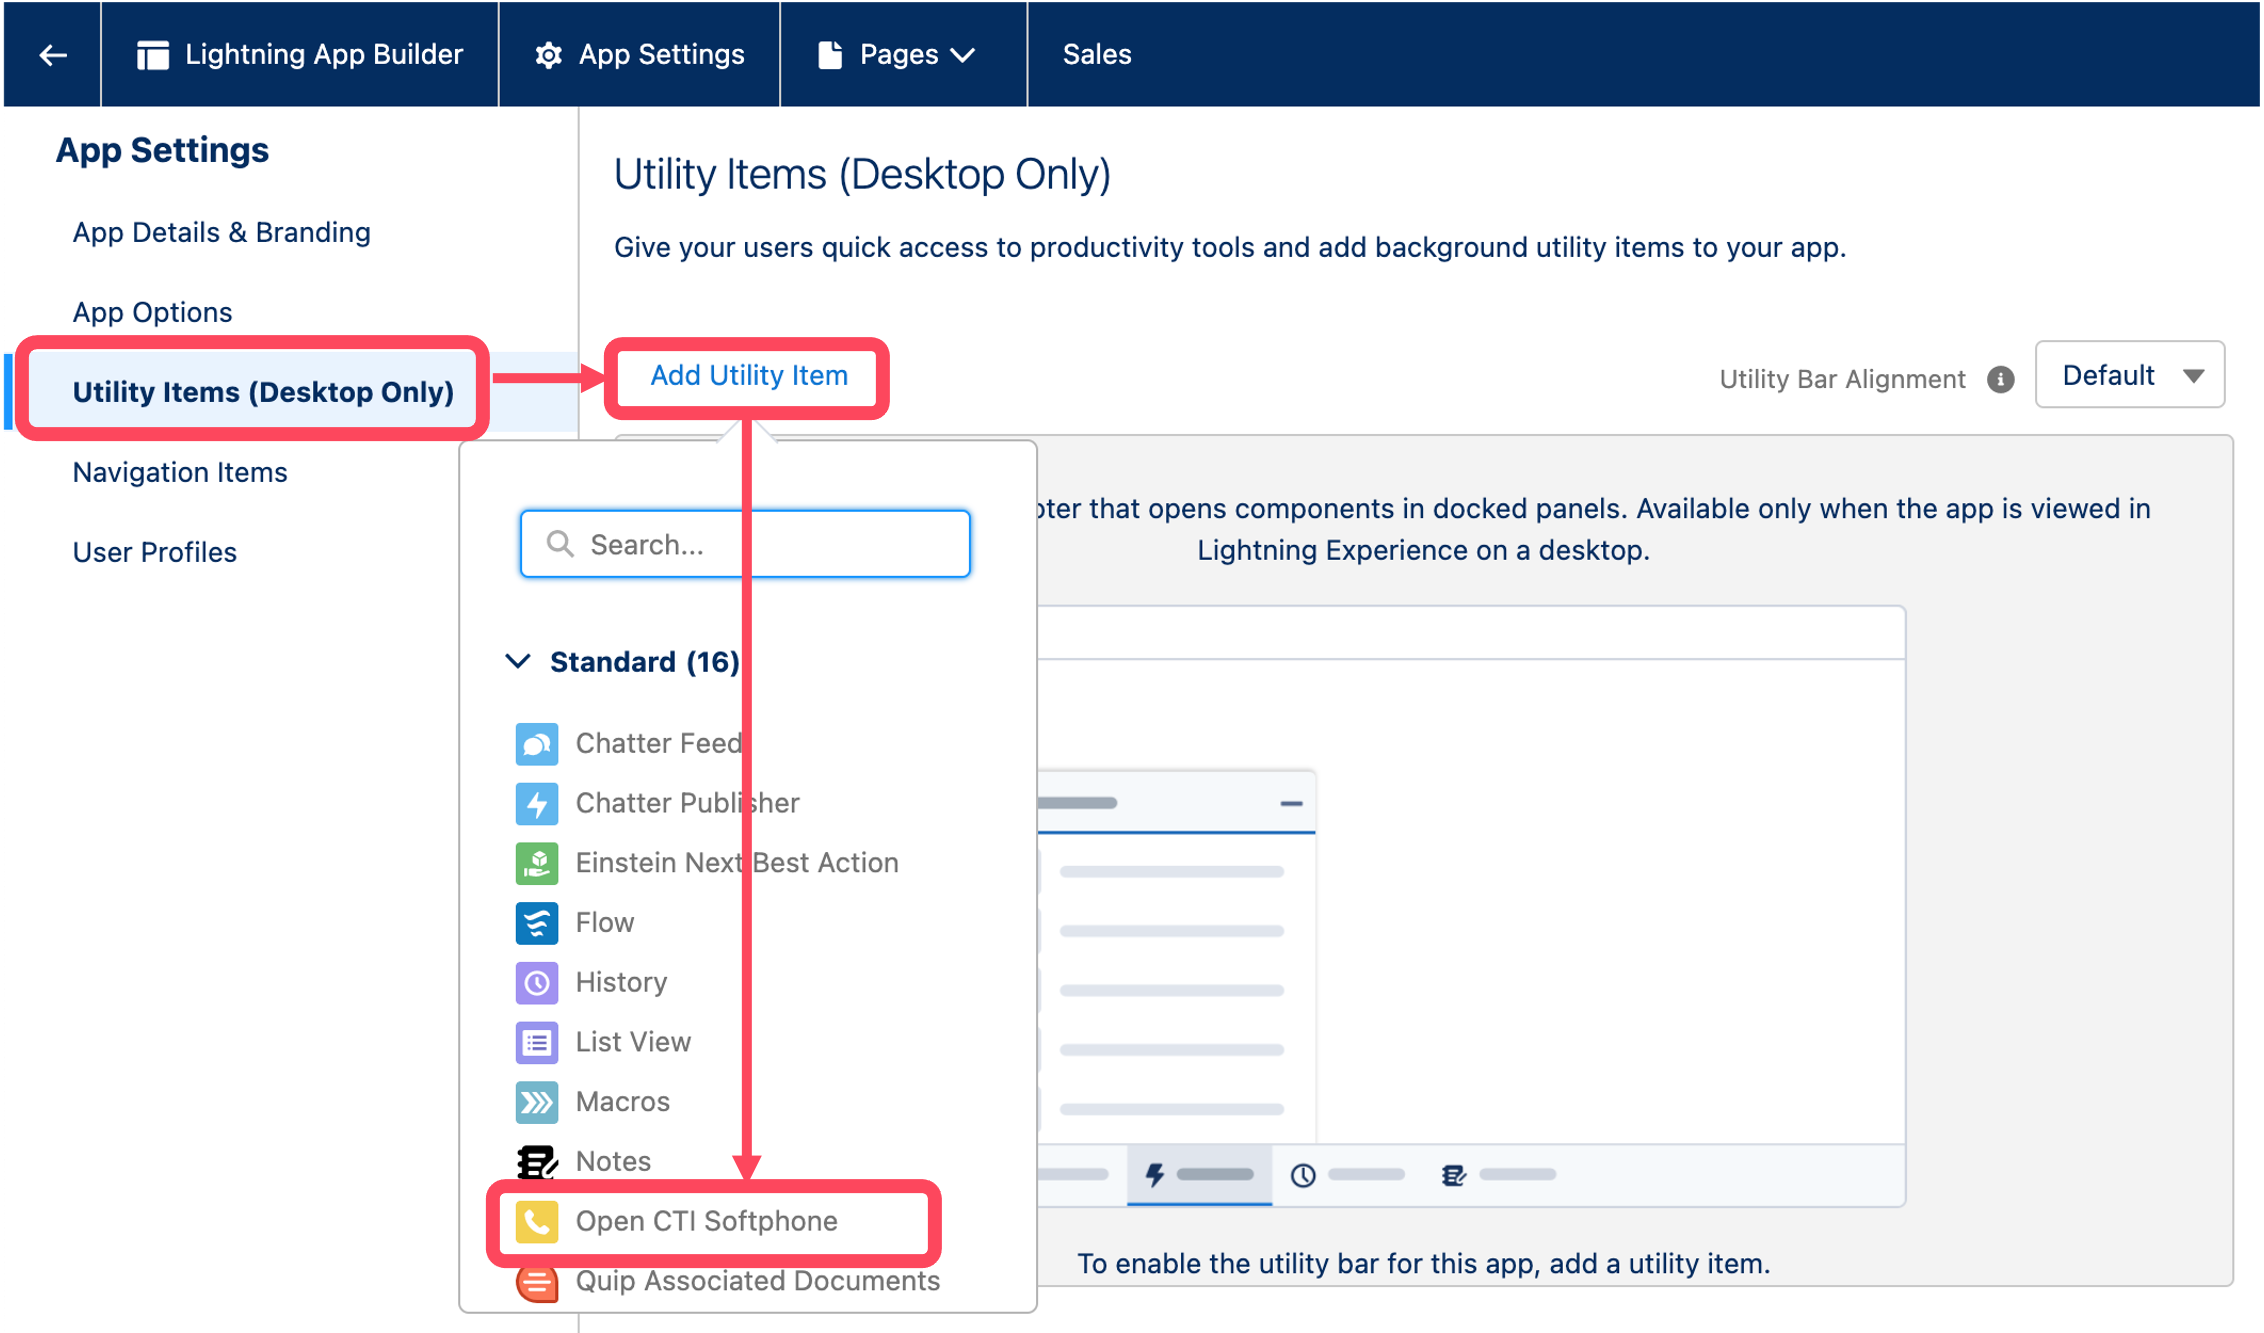
Task: Click the History clock icon
Action: click(537, 983)
